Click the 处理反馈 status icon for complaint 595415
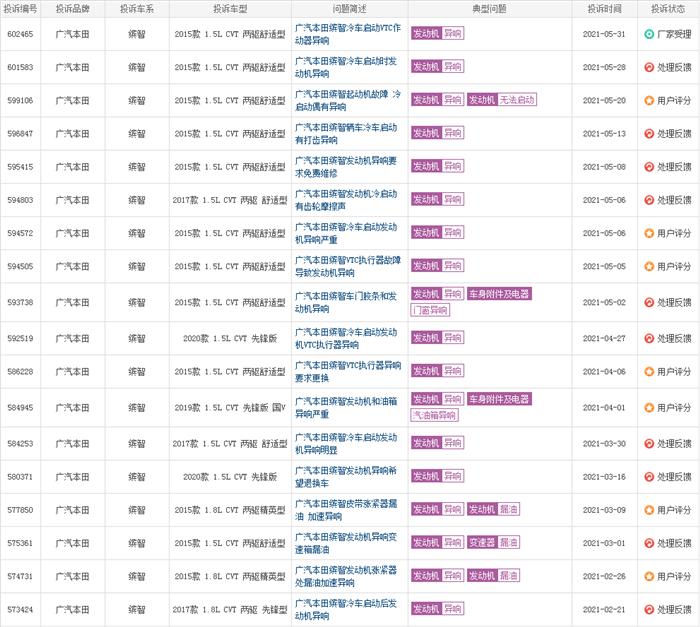This screenshot has height=627, width=700. (649, 167)
